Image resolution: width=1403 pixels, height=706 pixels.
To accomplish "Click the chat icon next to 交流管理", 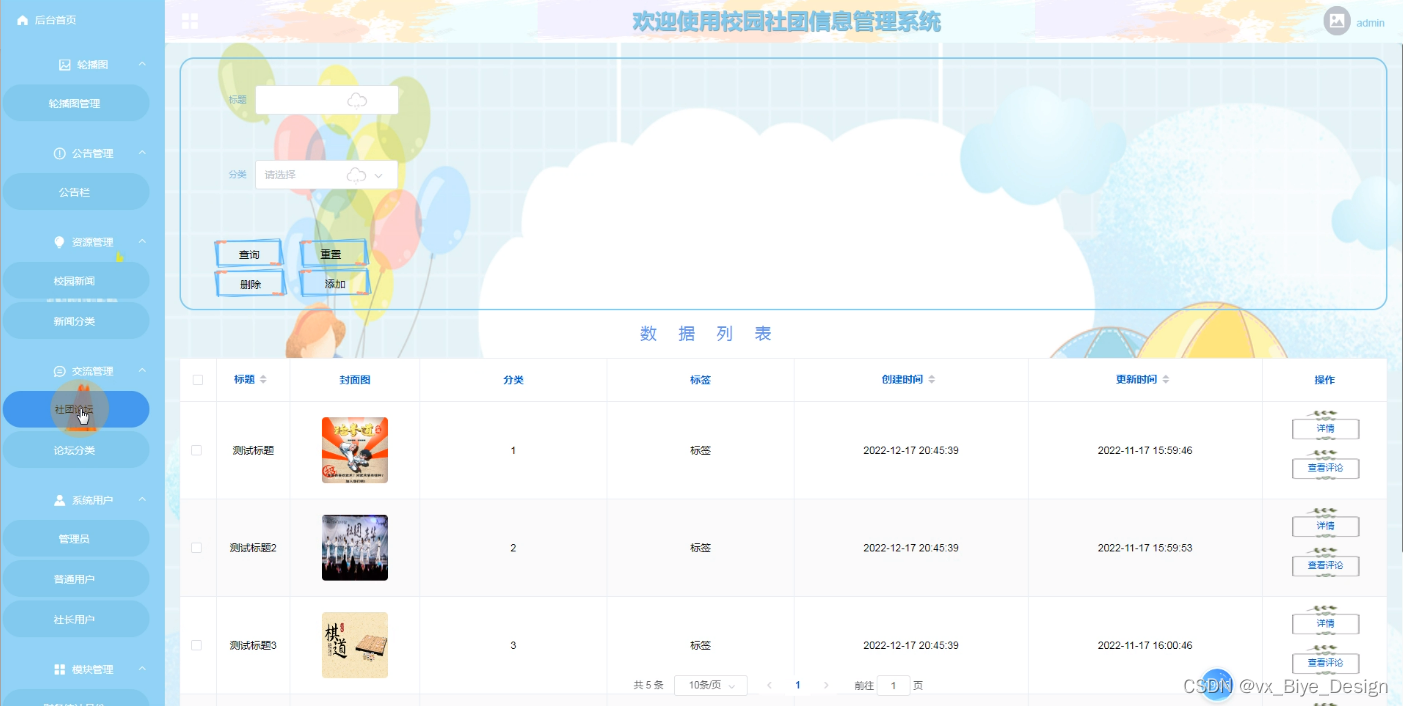I will tap(59, 372).
